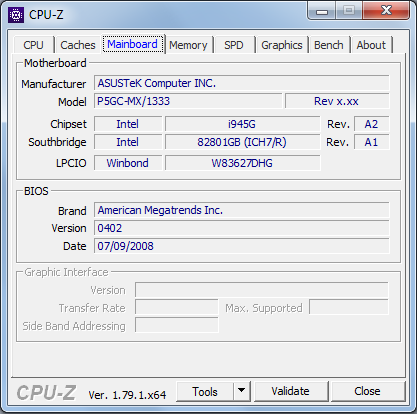Screen dimensions: 417x414
Task: Switch to the CPU tab
Action: pos(33,45)
